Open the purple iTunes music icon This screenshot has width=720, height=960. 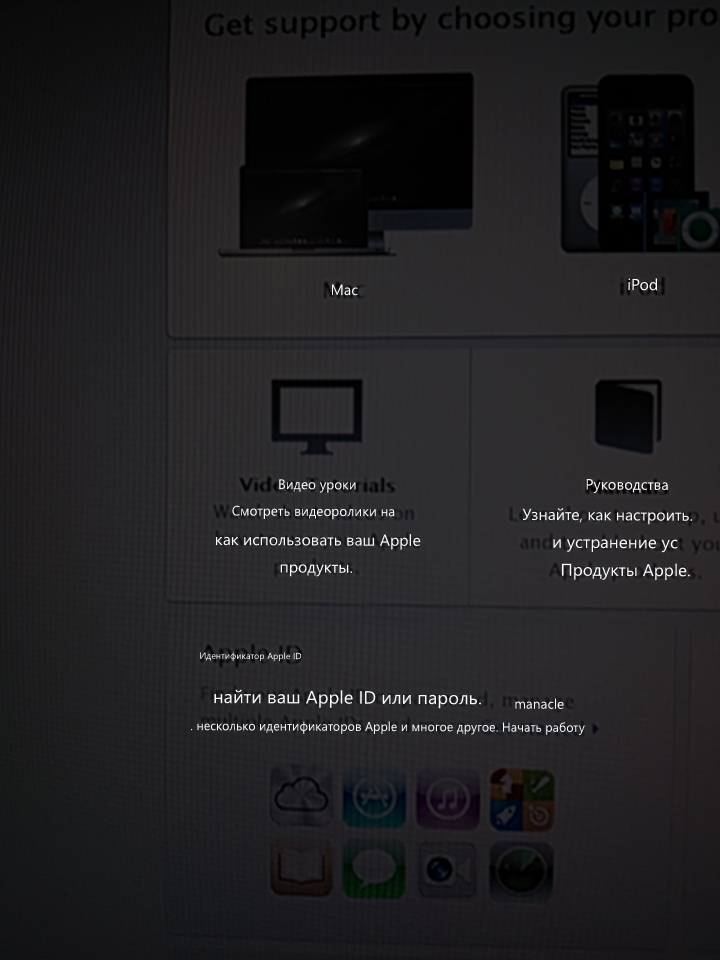click(x=448, y=800)
